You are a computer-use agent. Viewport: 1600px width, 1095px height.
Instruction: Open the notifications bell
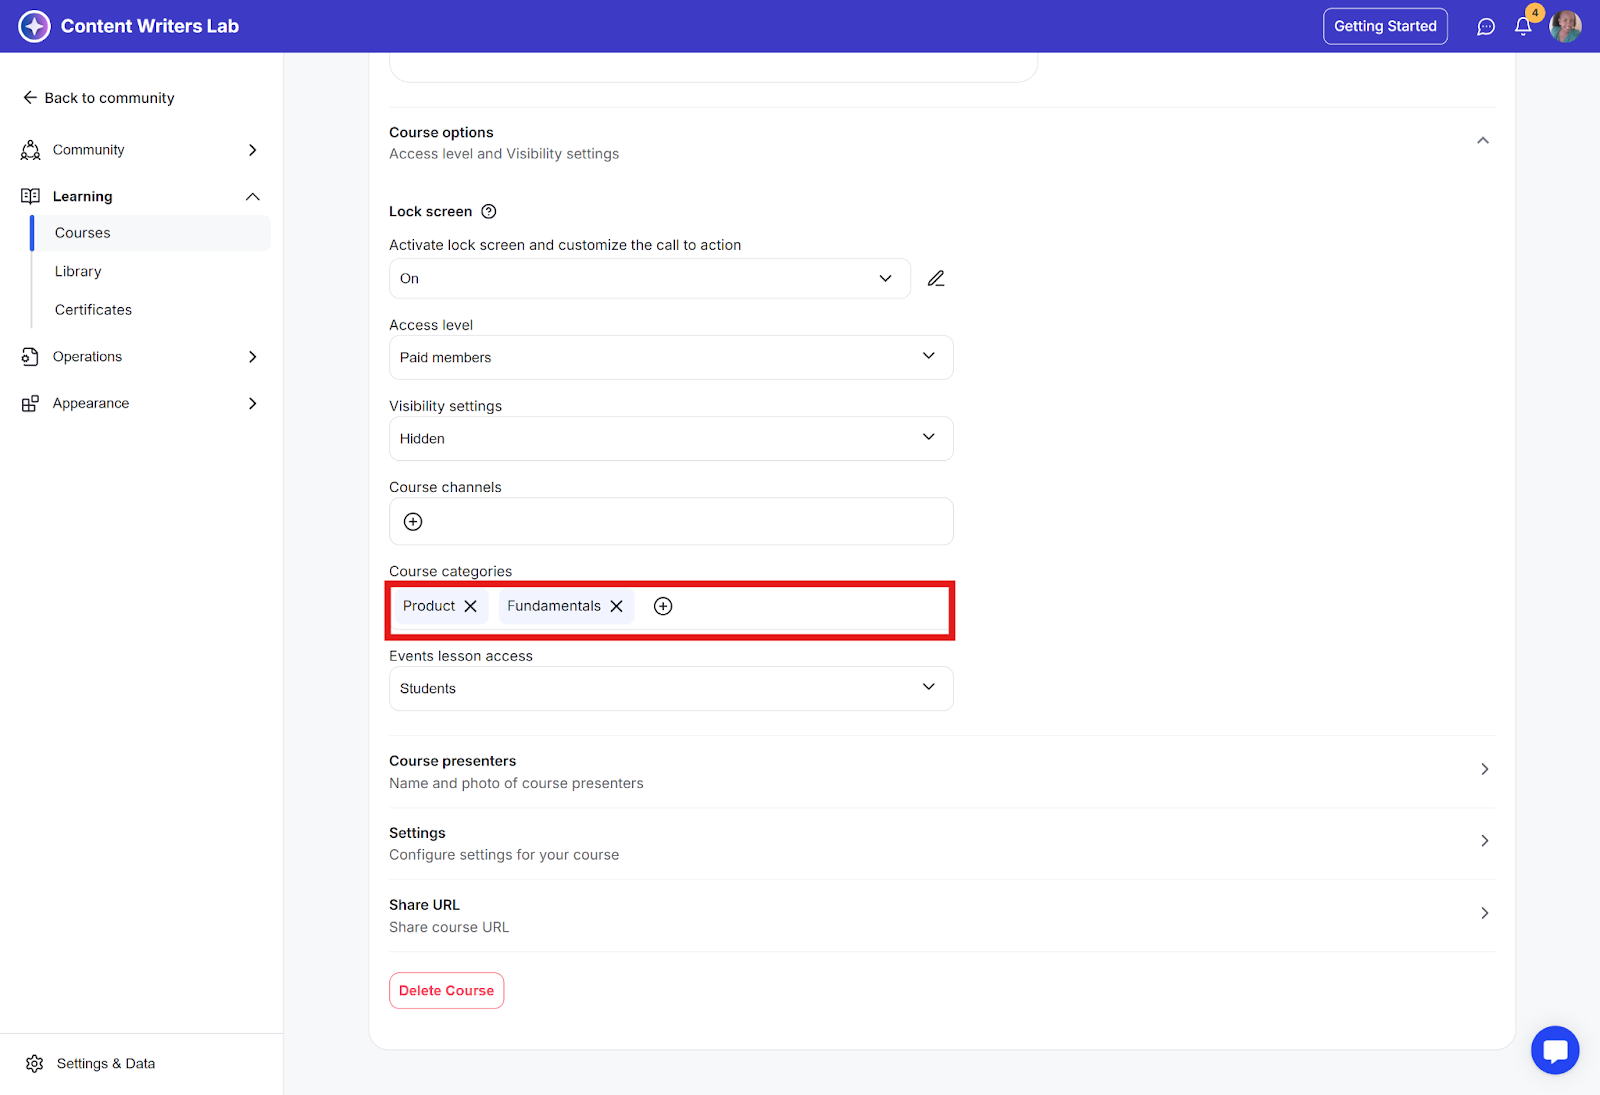point(1523,27)
